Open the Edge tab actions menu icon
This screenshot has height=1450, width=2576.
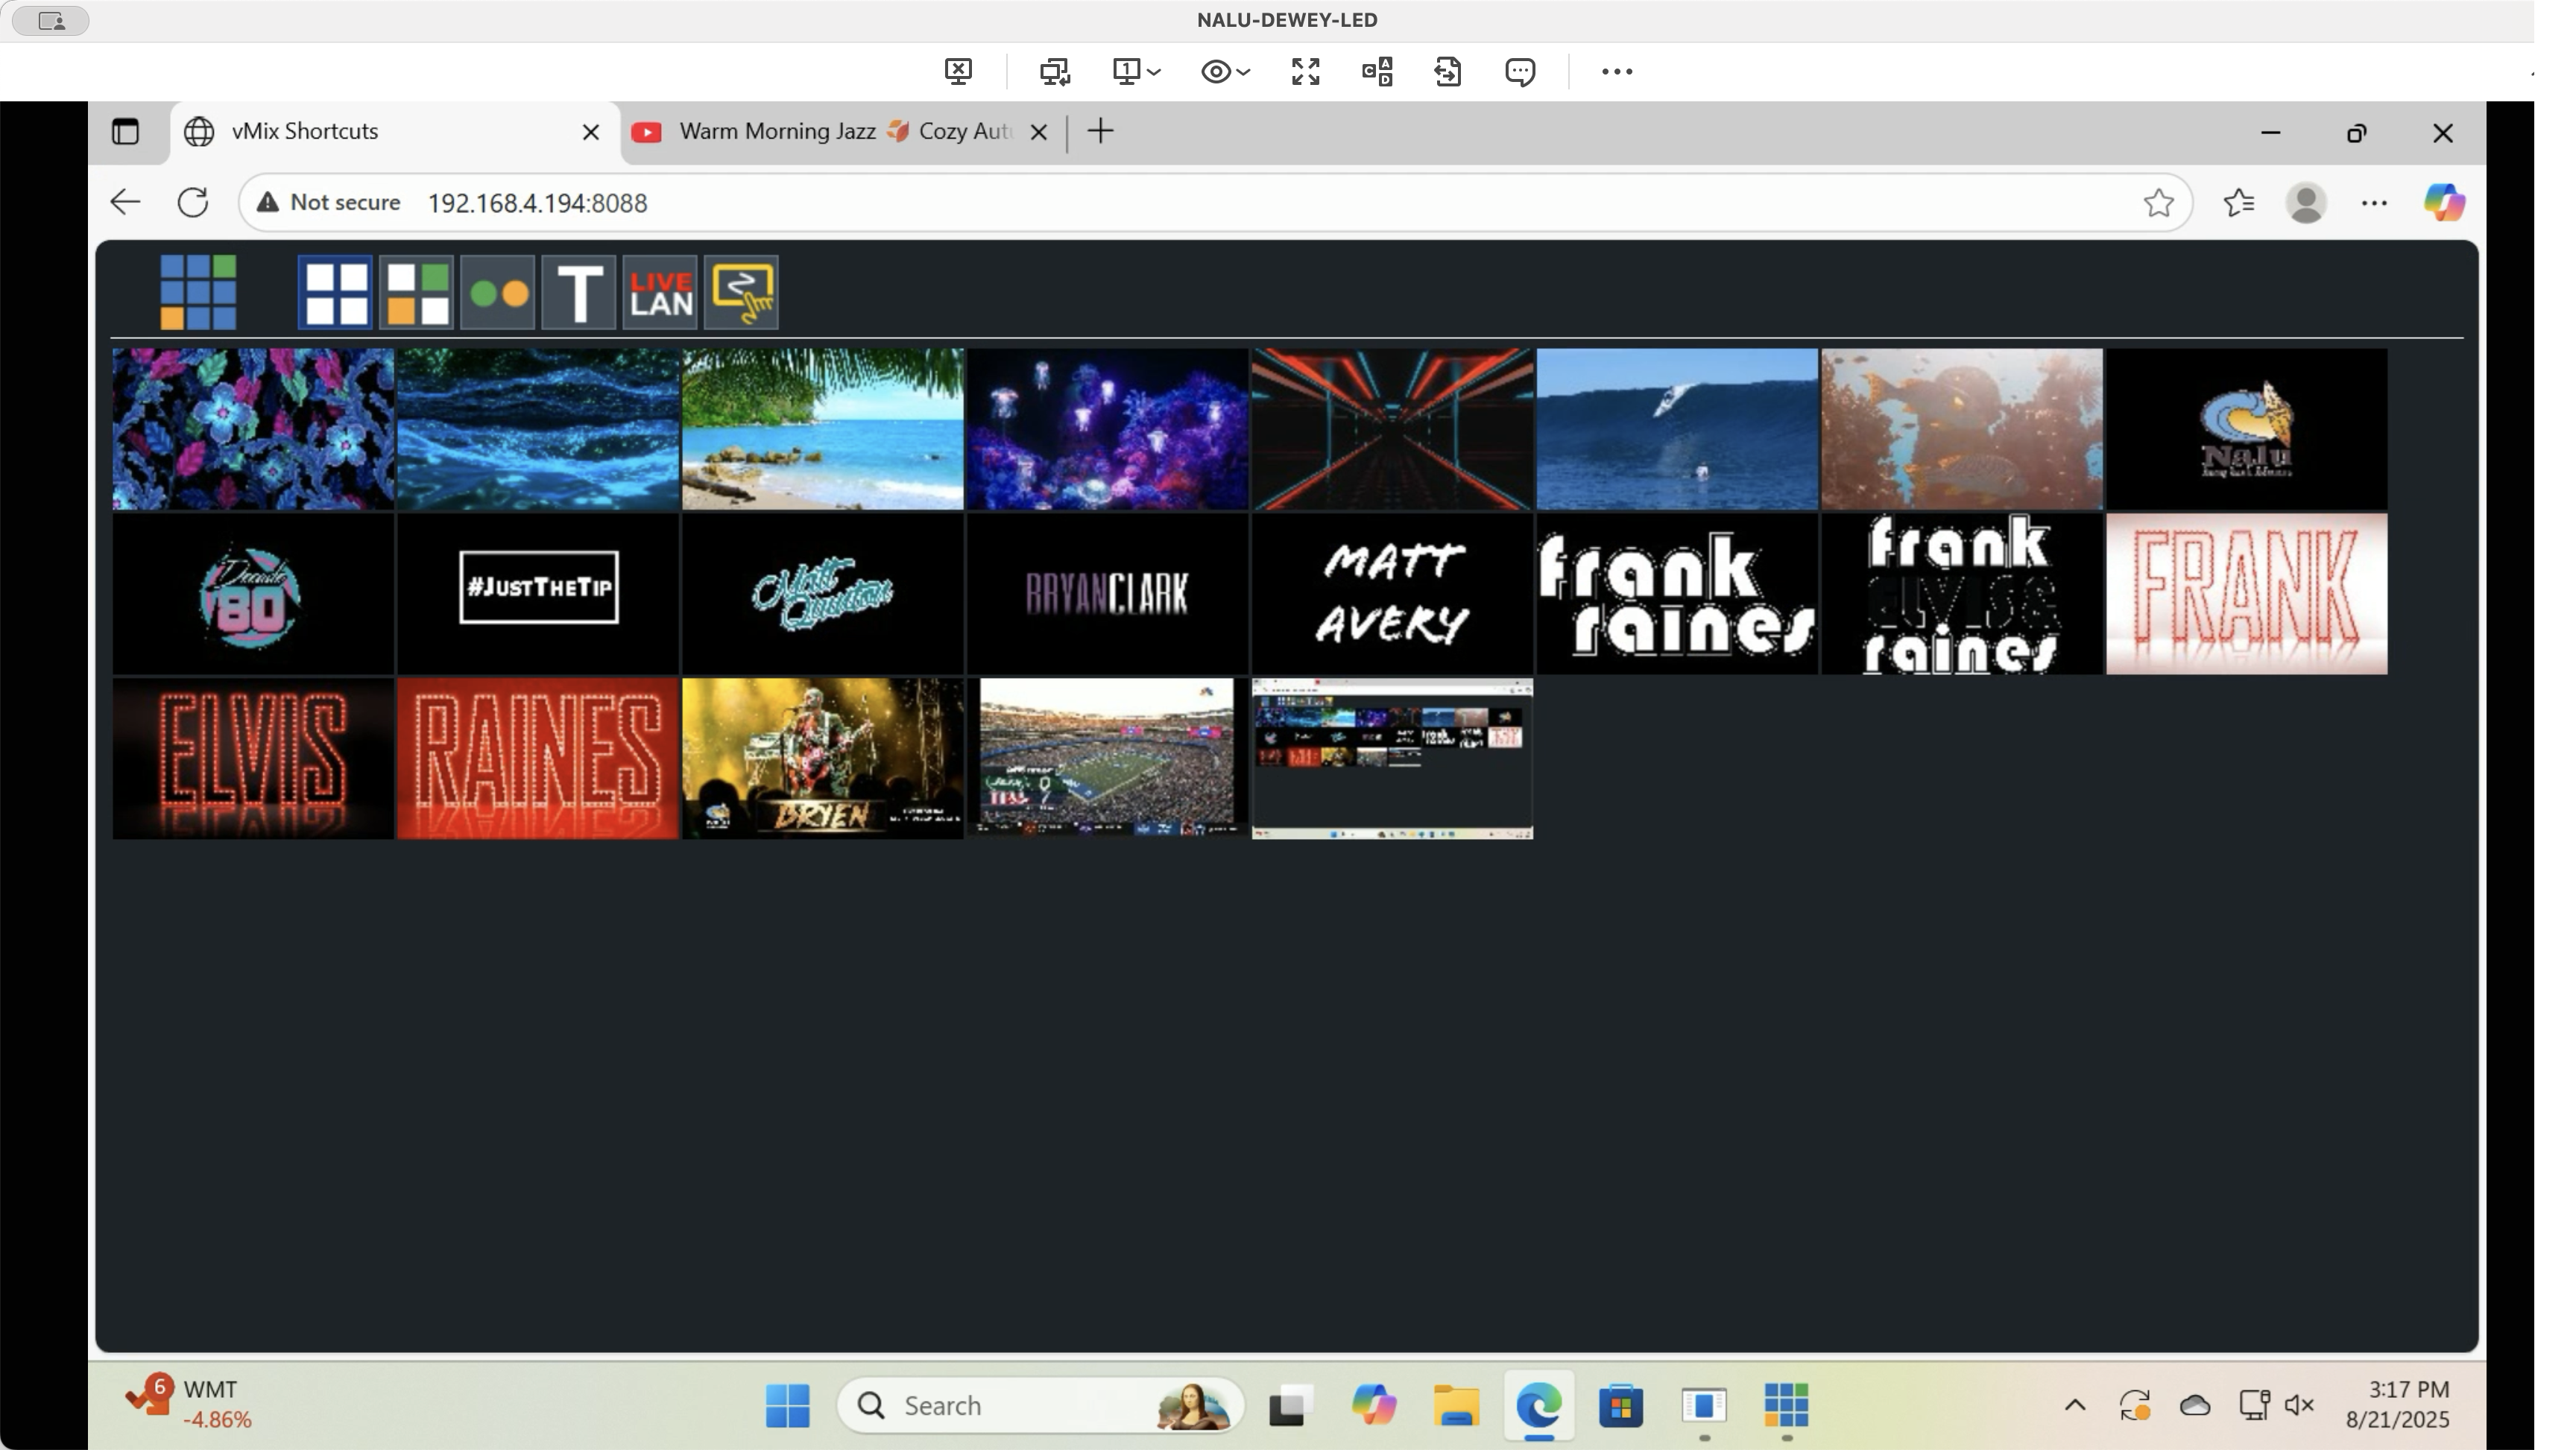(x=125, y=132)
